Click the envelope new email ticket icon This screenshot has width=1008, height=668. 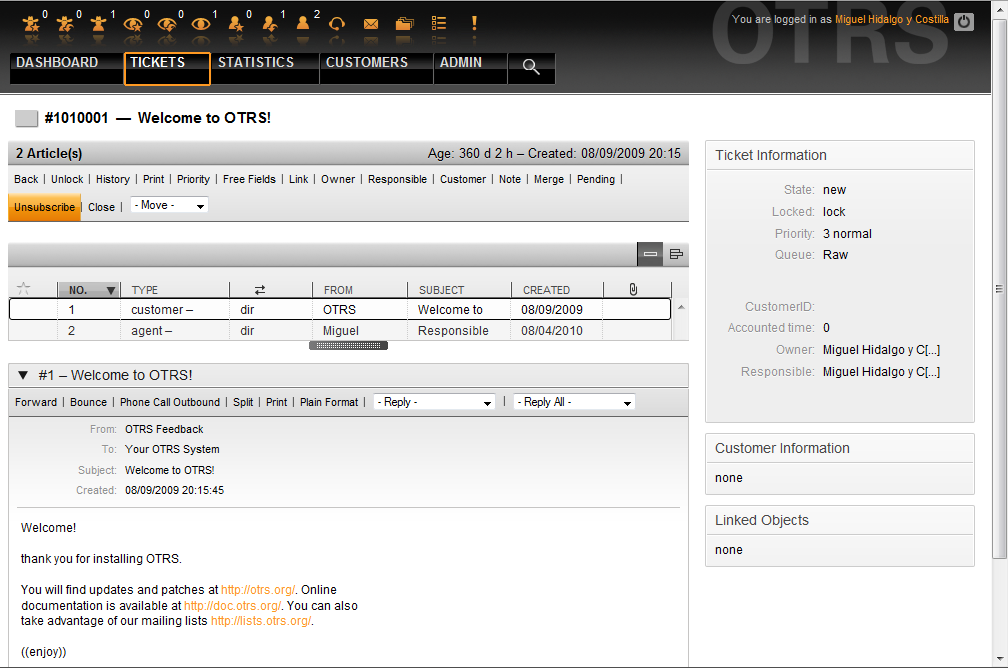[371, 23]
